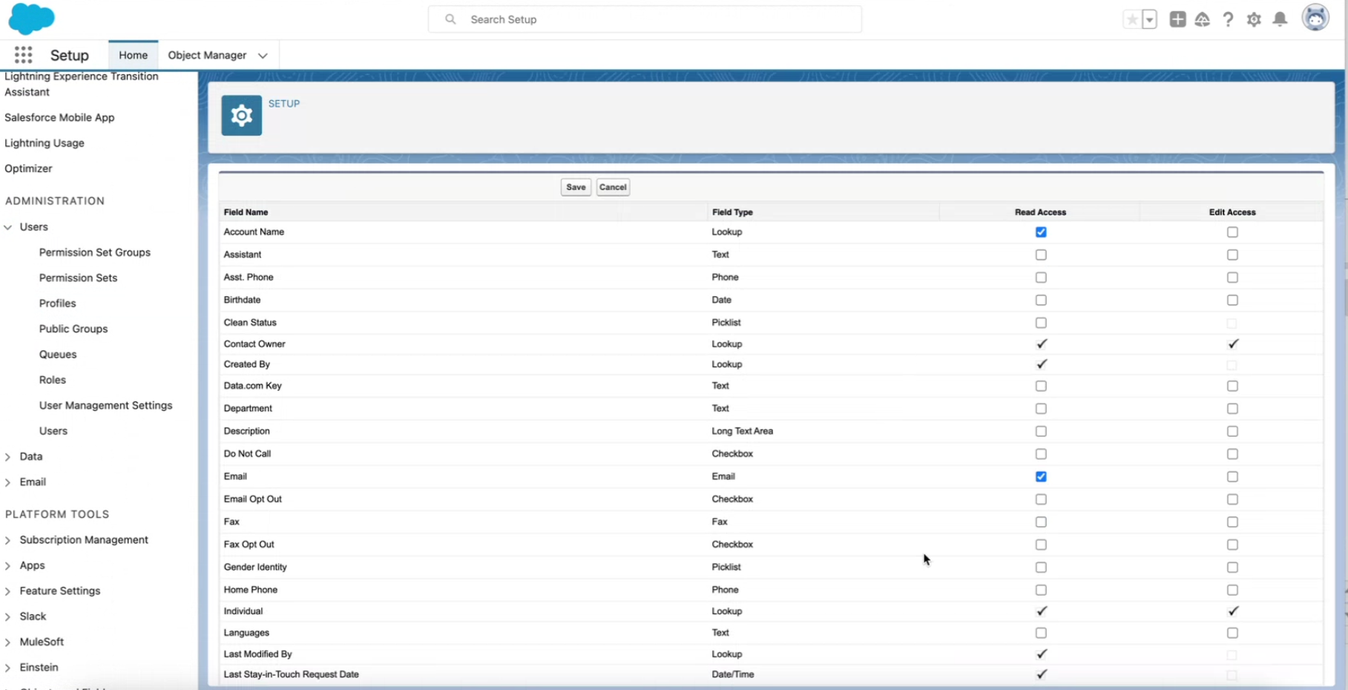Collapse the Users section in sidebar
The width and height of the screenshot is (1348, 690).
[x=8, y=228]
